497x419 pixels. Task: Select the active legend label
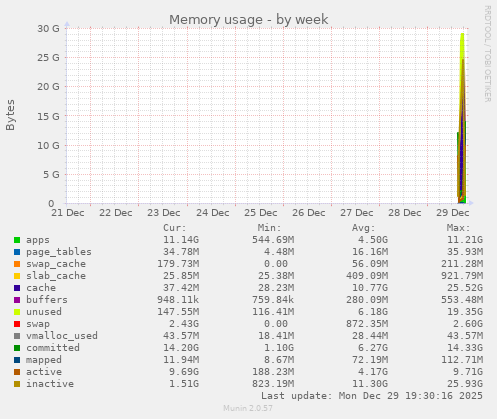pos(44,372)
